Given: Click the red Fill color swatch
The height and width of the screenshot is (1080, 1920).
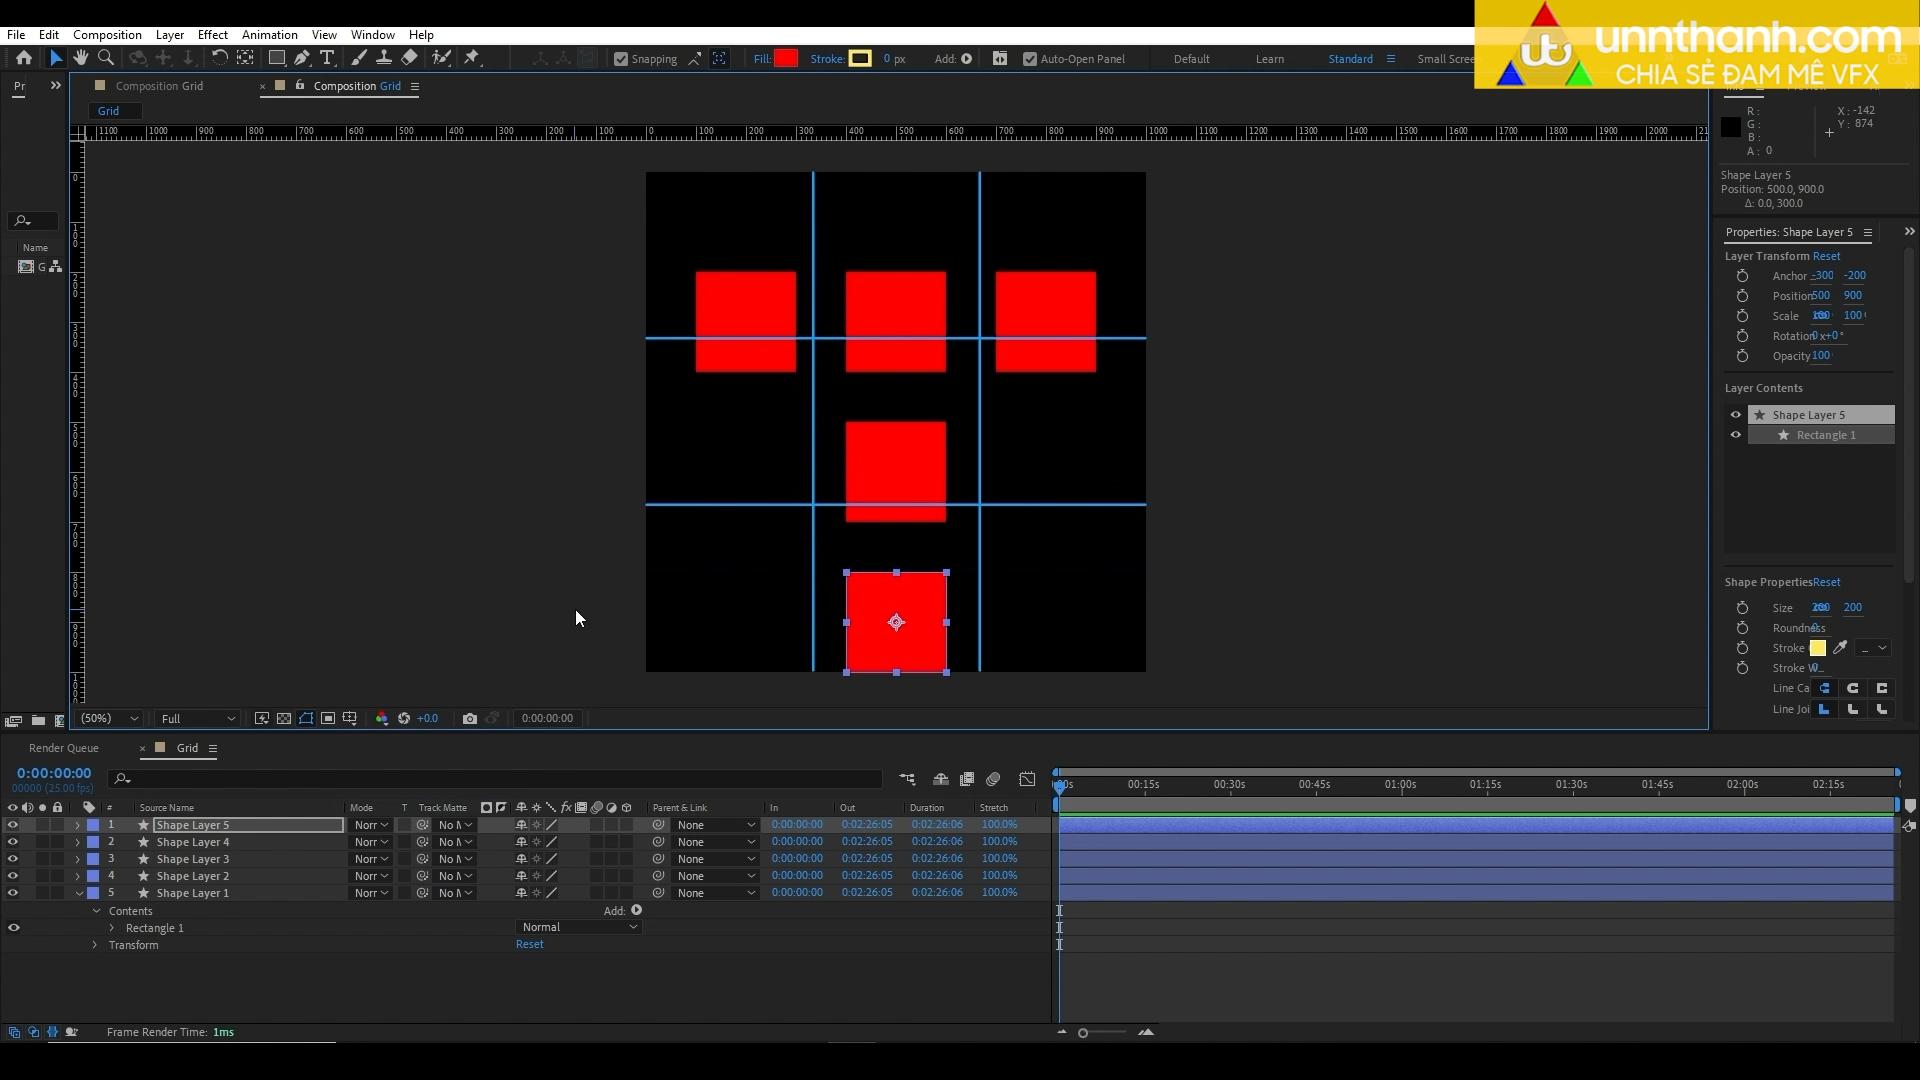Looking at the screenshot, I should (786, 59).
